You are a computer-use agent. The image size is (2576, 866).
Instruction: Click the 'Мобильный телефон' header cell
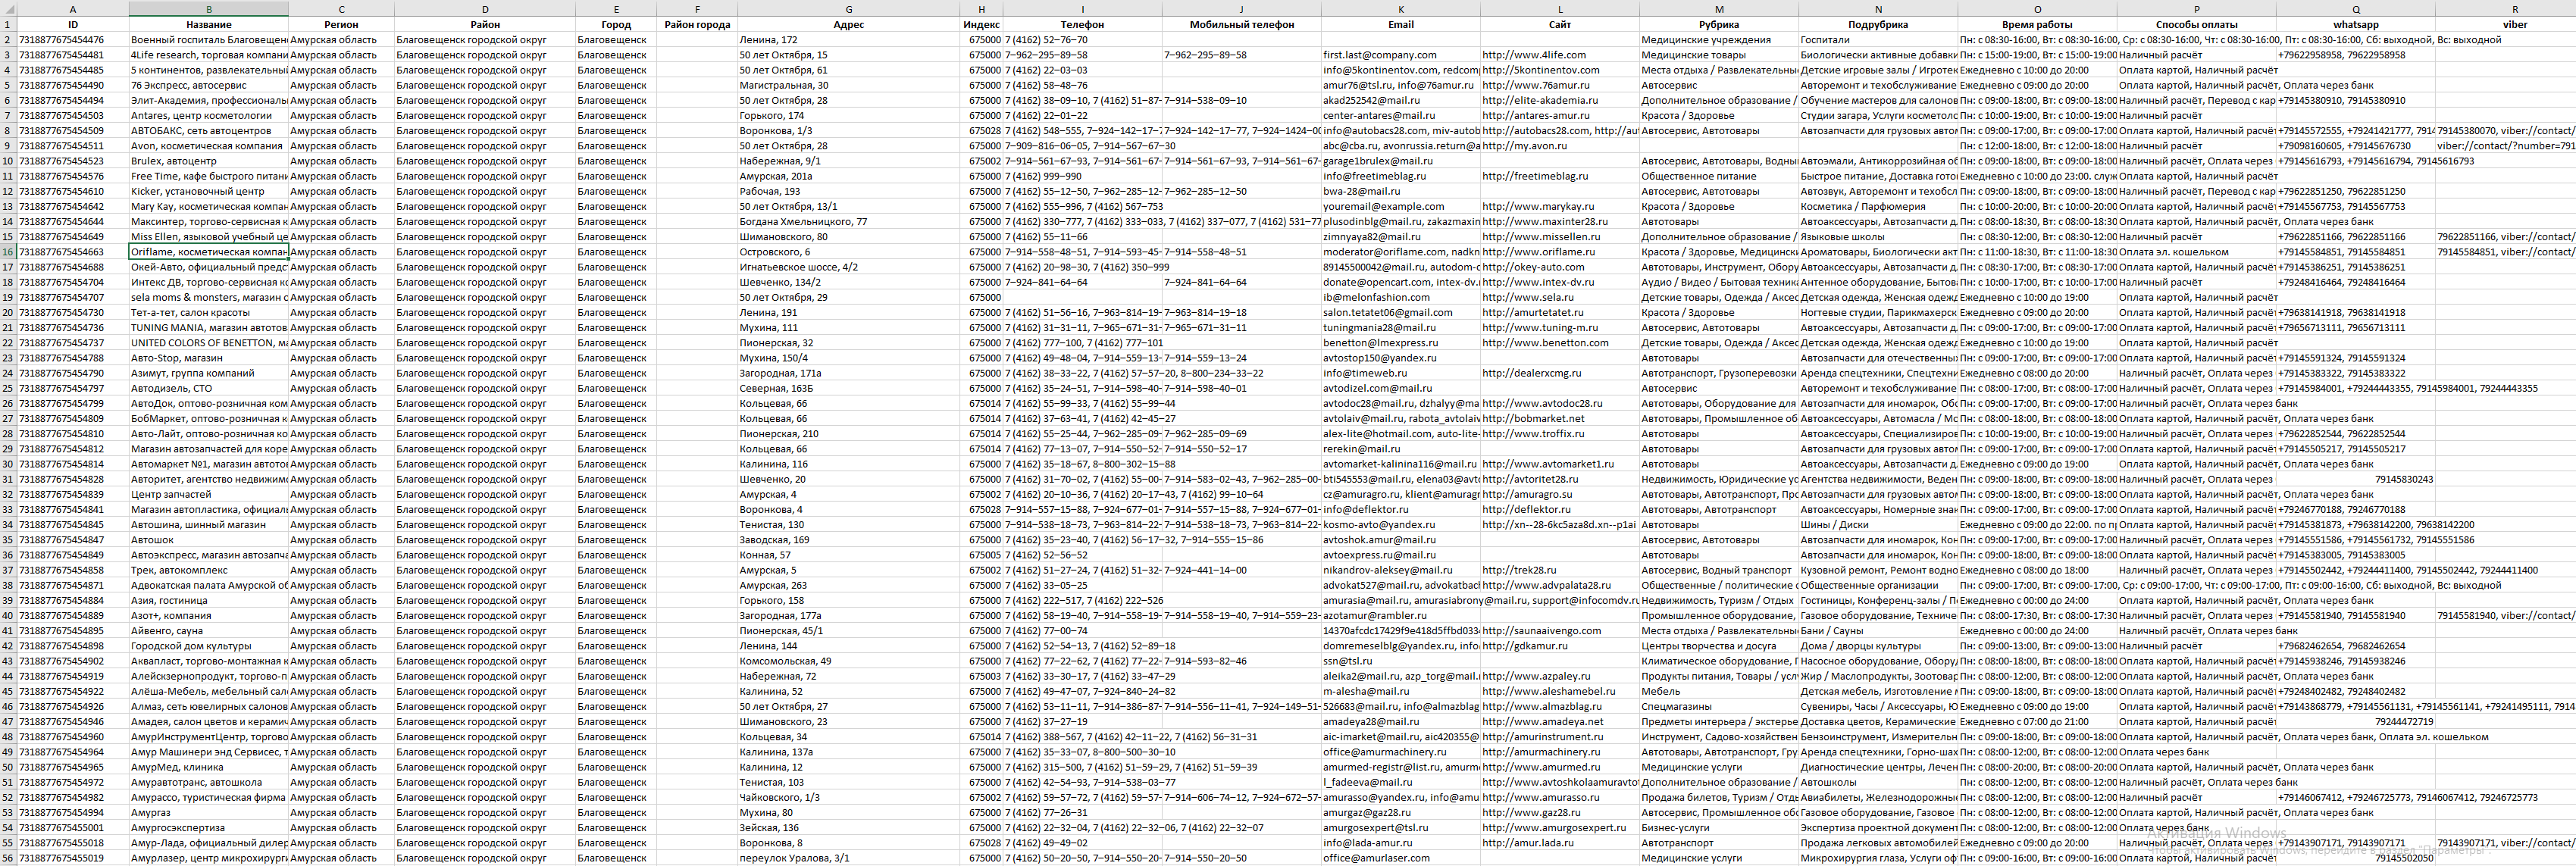click(1241, 25)
